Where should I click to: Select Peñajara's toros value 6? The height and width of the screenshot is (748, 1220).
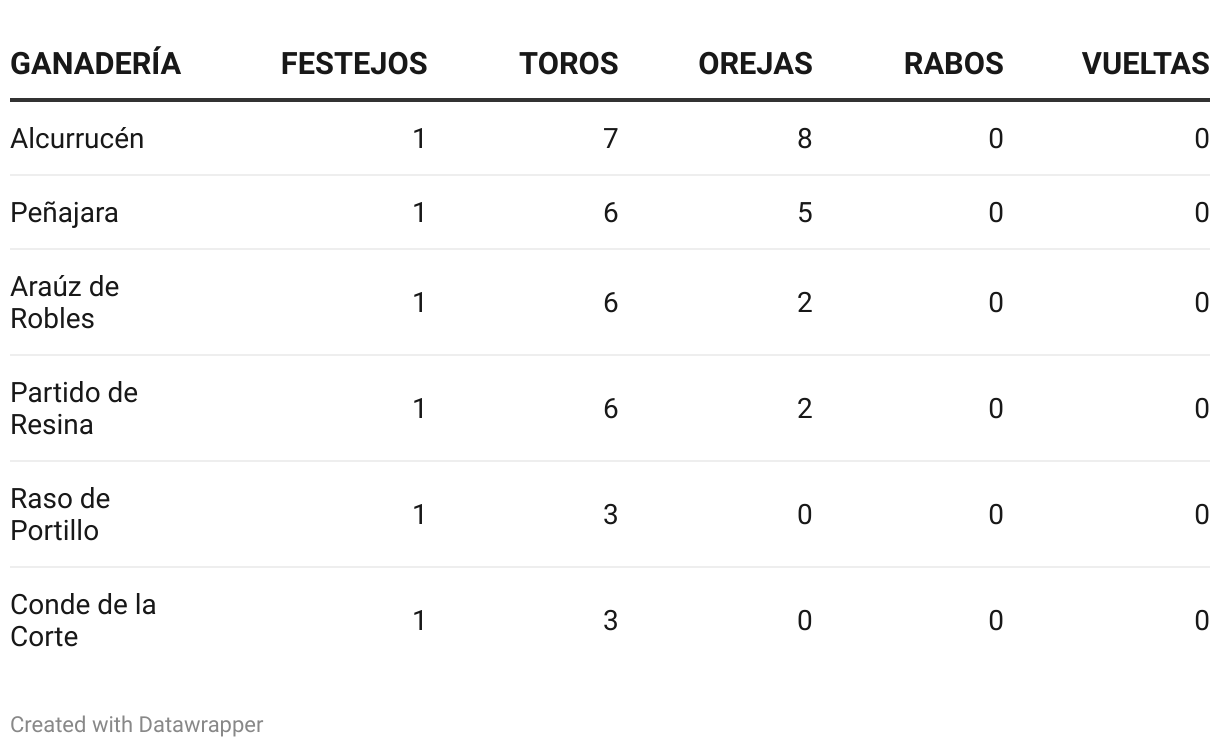point(610,212)
